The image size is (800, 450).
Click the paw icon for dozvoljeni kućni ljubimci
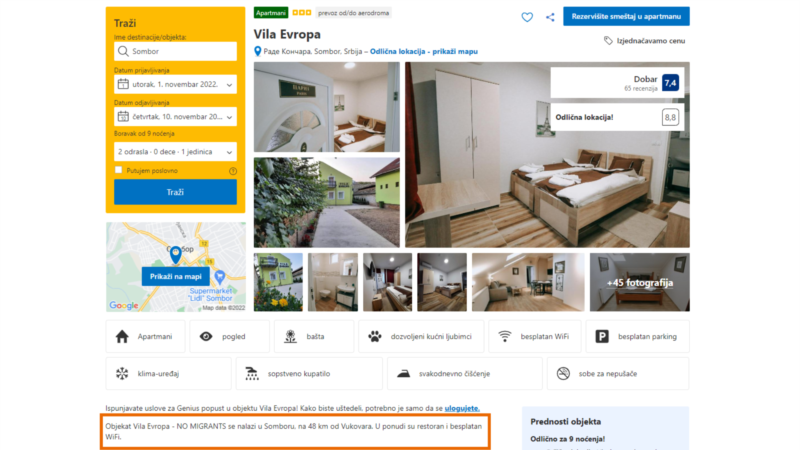coord(375,337)
